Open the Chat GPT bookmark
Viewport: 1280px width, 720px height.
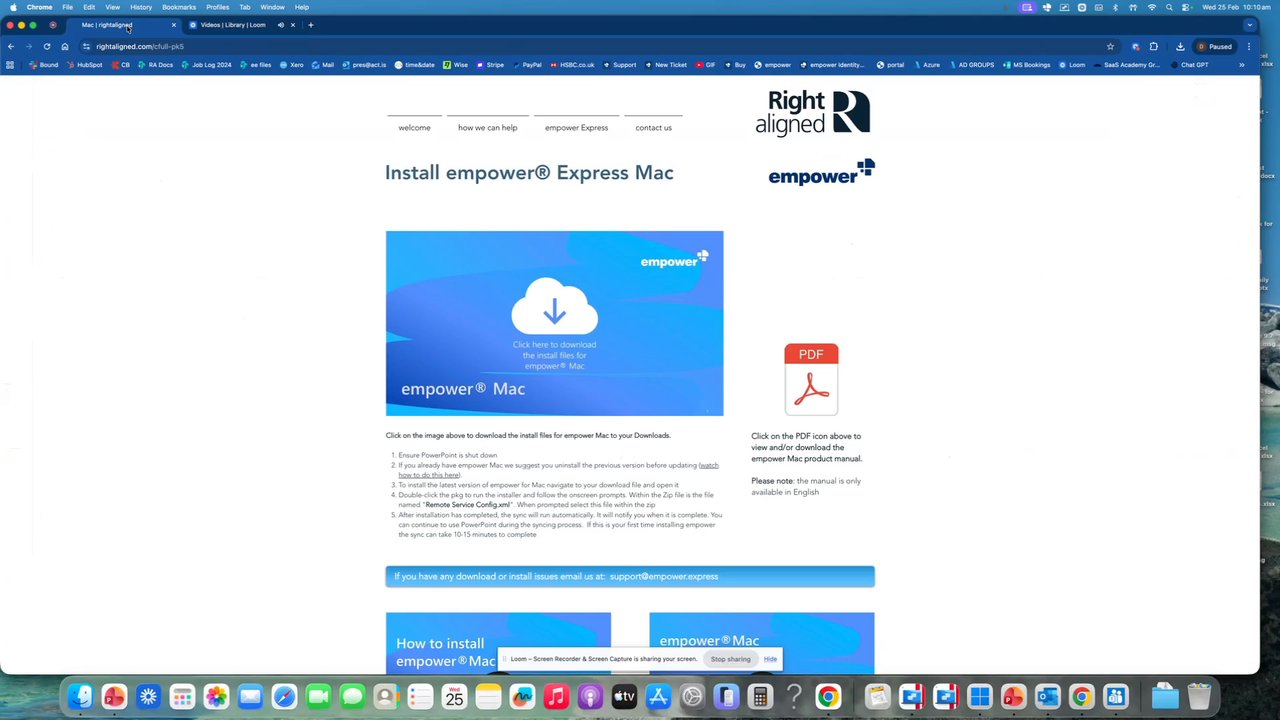click(x=1189, y=65)
